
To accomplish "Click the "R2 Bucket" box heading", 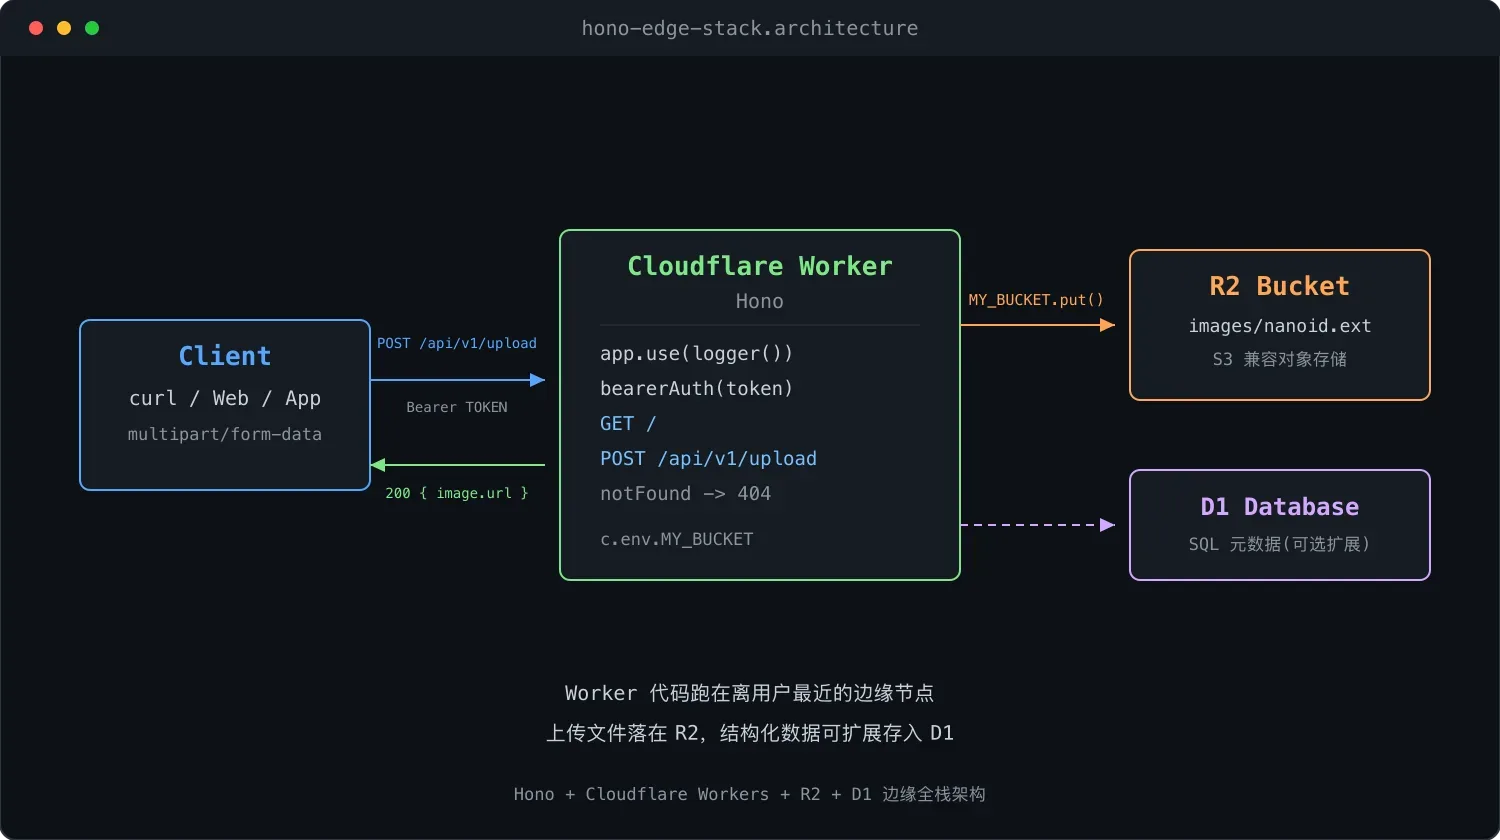I will (x=1280, y=286).
